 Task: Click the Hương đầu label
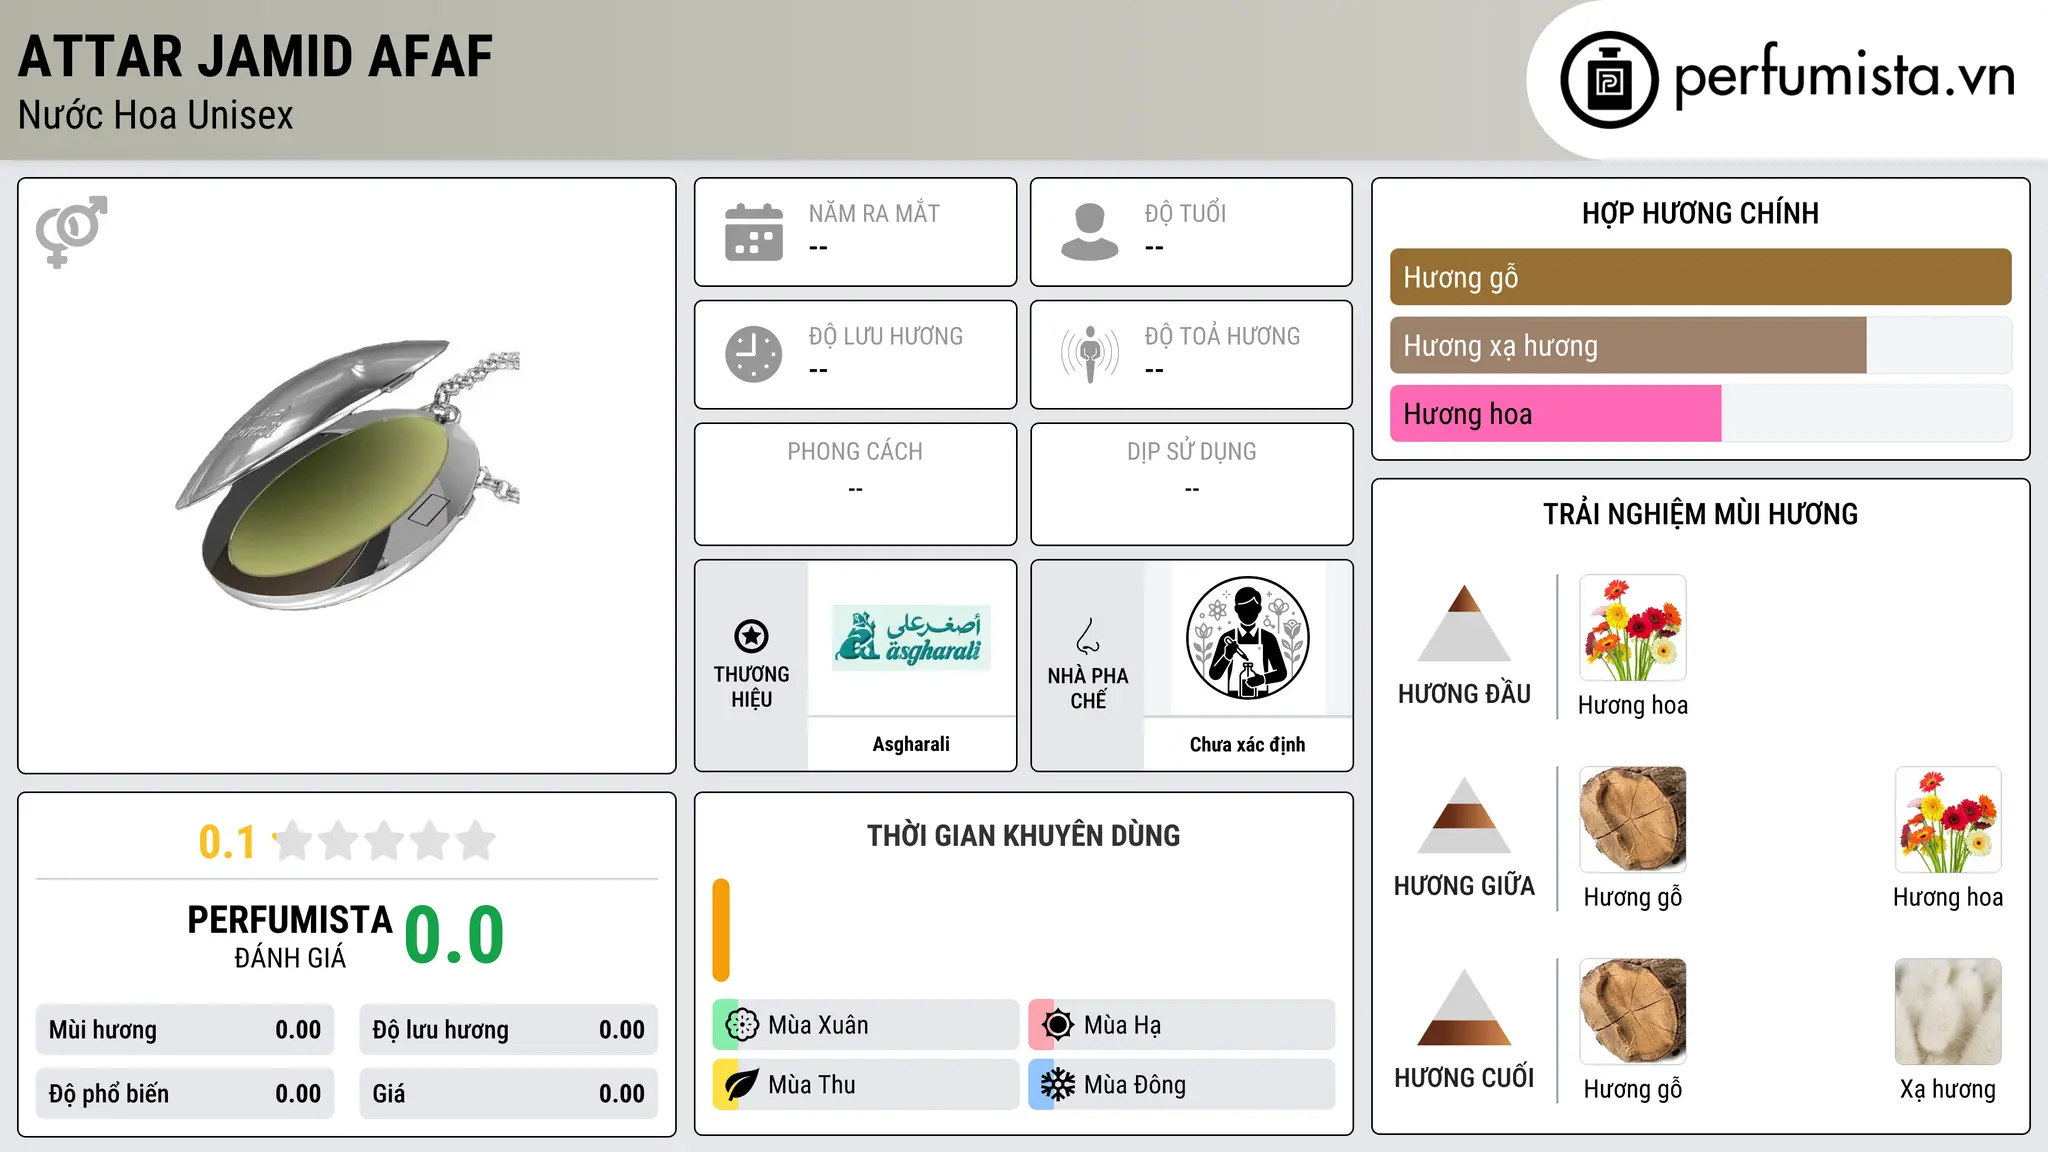(x=1464, y=694)
